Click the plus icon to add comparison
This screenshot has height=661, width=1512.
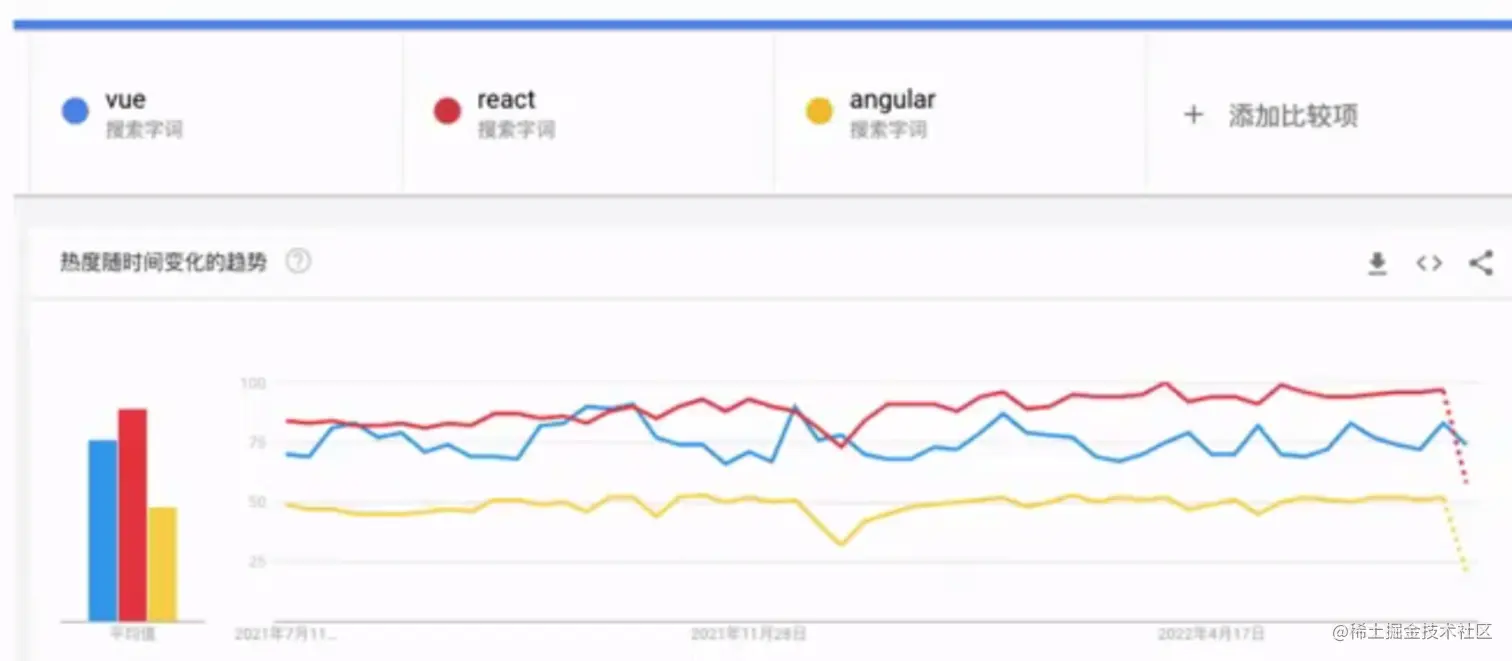(x=1193, y=114)
